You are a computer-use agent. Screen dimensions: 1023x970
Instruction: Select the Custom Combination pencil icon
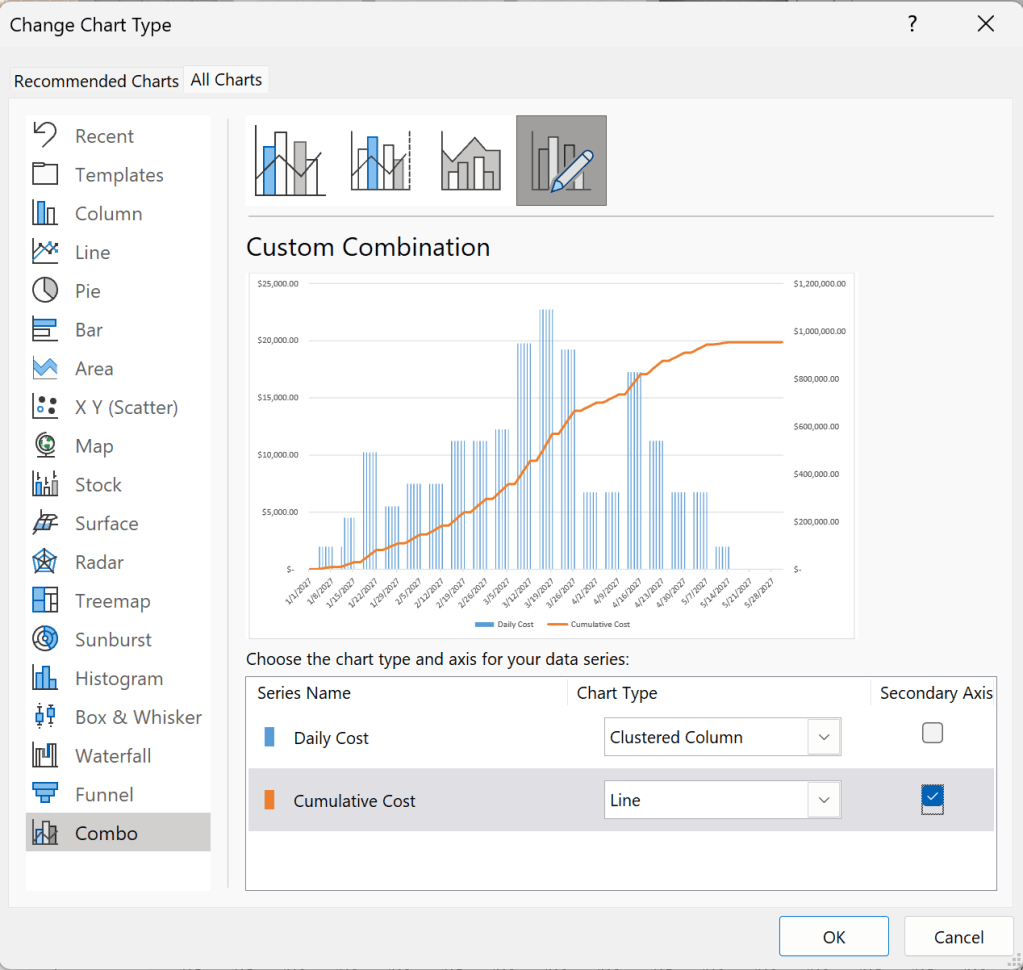(561, 160)
